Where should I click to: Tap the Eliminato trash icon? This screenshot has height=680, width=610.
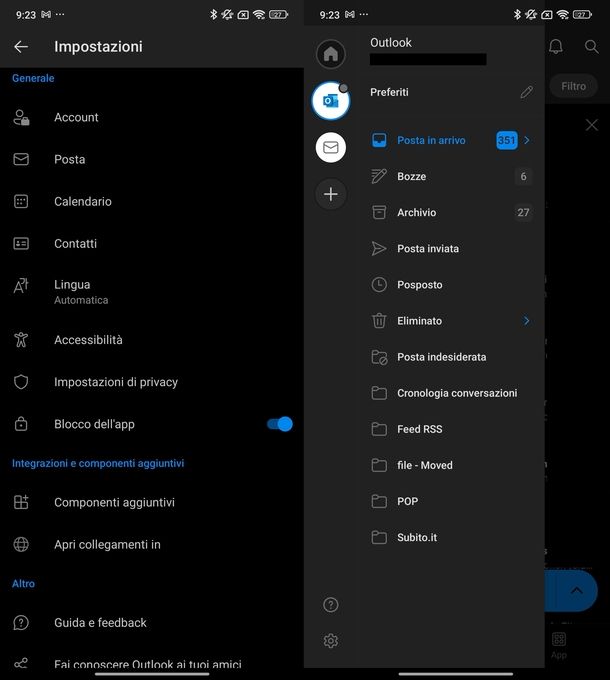click(379, 321)
